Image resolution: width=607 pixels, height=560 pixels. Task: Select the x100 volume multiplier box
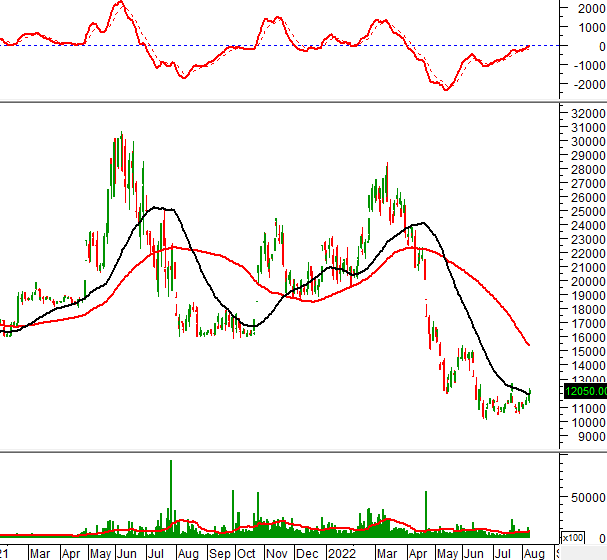coord(573,538)
